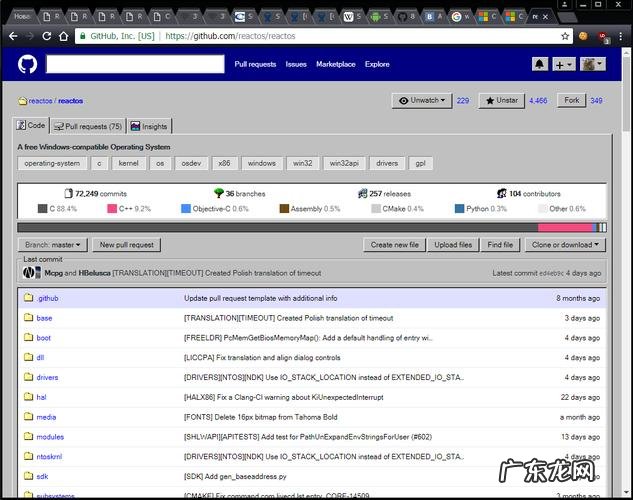Switch to the Pull requests (75) tab
The image size is (633, 500).
(87, 126)
